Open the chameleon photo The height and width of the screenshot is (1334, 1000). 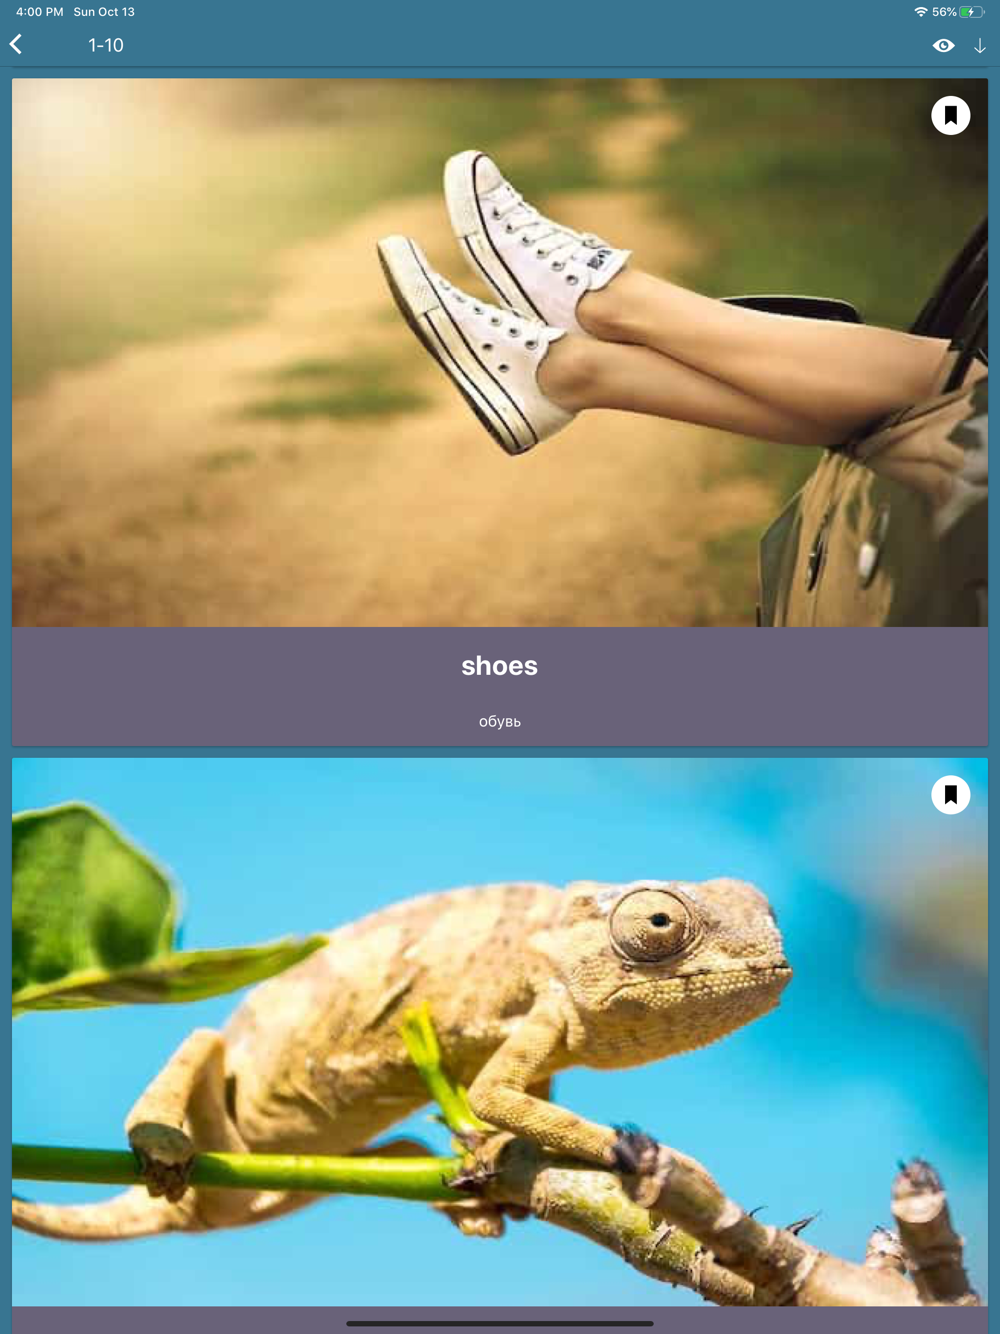point(500,1032)
